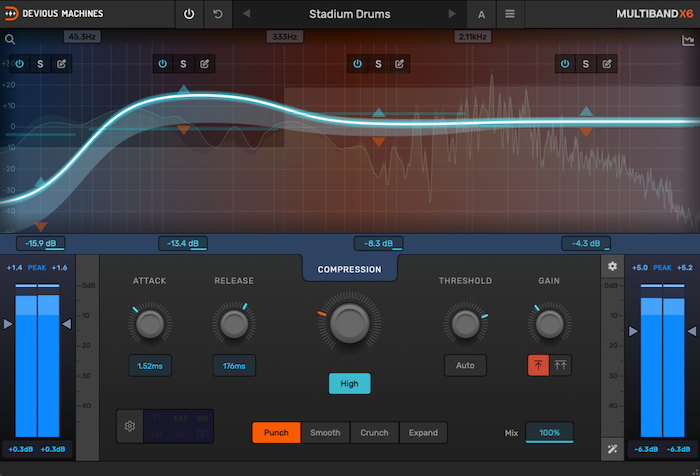Viewport: 700px width, 476px height.
Task: Click the magnifier zoom icon in the spectrum display
Action: (x=10, y=40)
